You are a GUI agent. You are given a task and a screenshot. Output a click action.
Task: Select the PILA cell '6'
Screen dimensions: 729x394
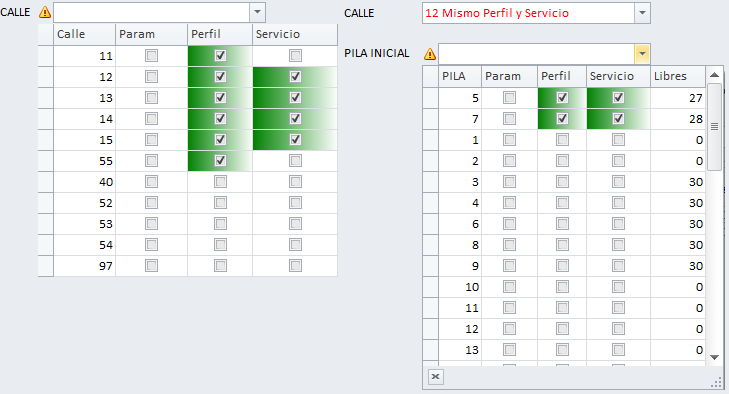click(460, 224)
